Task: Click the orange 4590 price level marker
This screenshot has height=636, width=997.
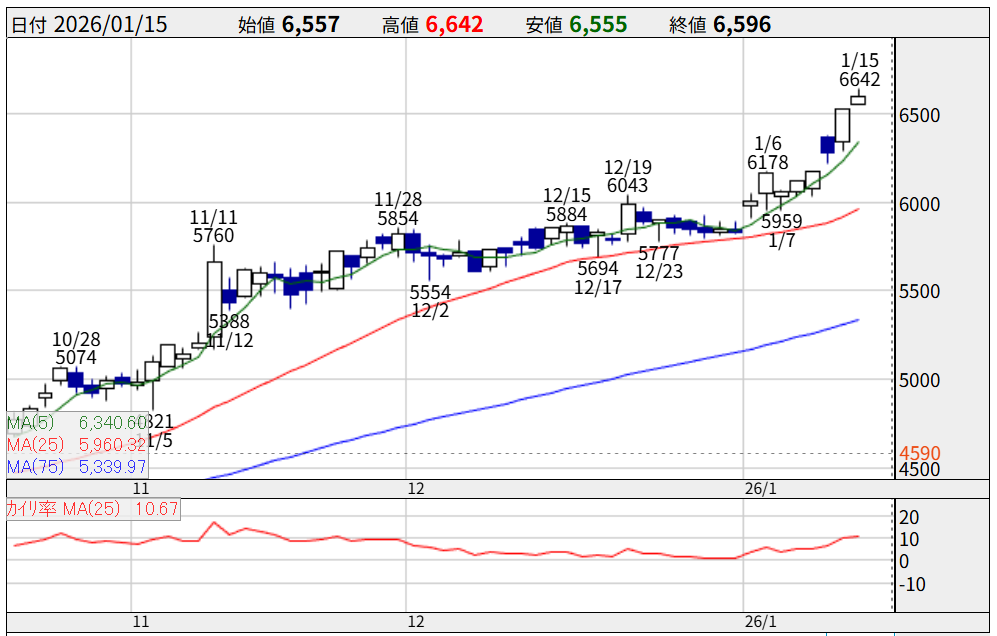Action: click(x=919, y=453)
